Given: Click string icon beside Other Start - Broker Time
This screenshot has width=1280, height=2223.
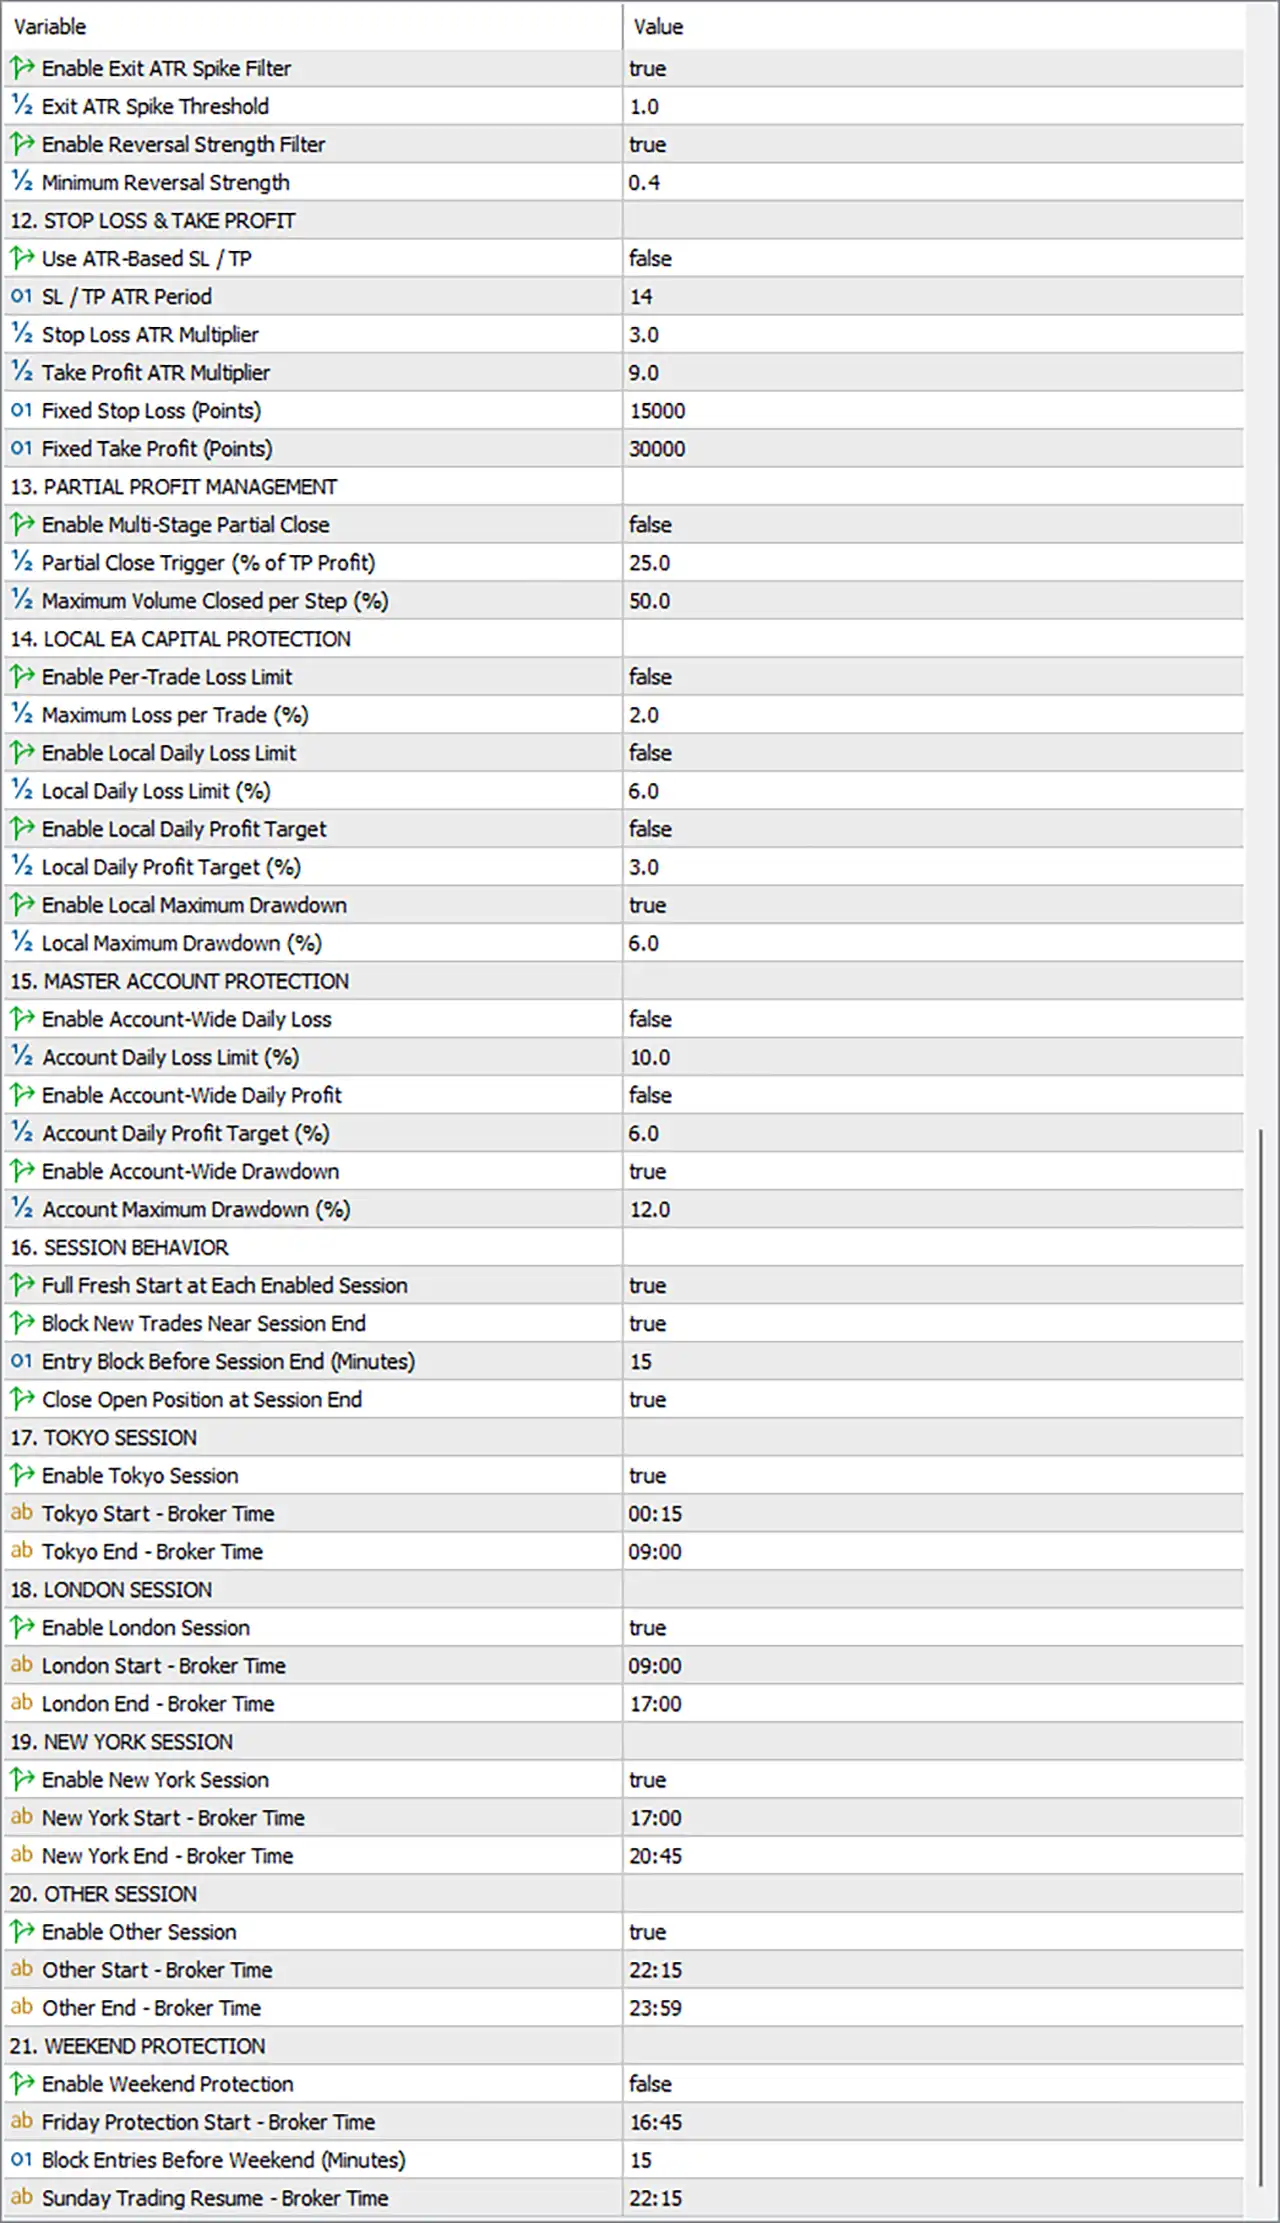Looking at the screenshot, I should 22,1969.
